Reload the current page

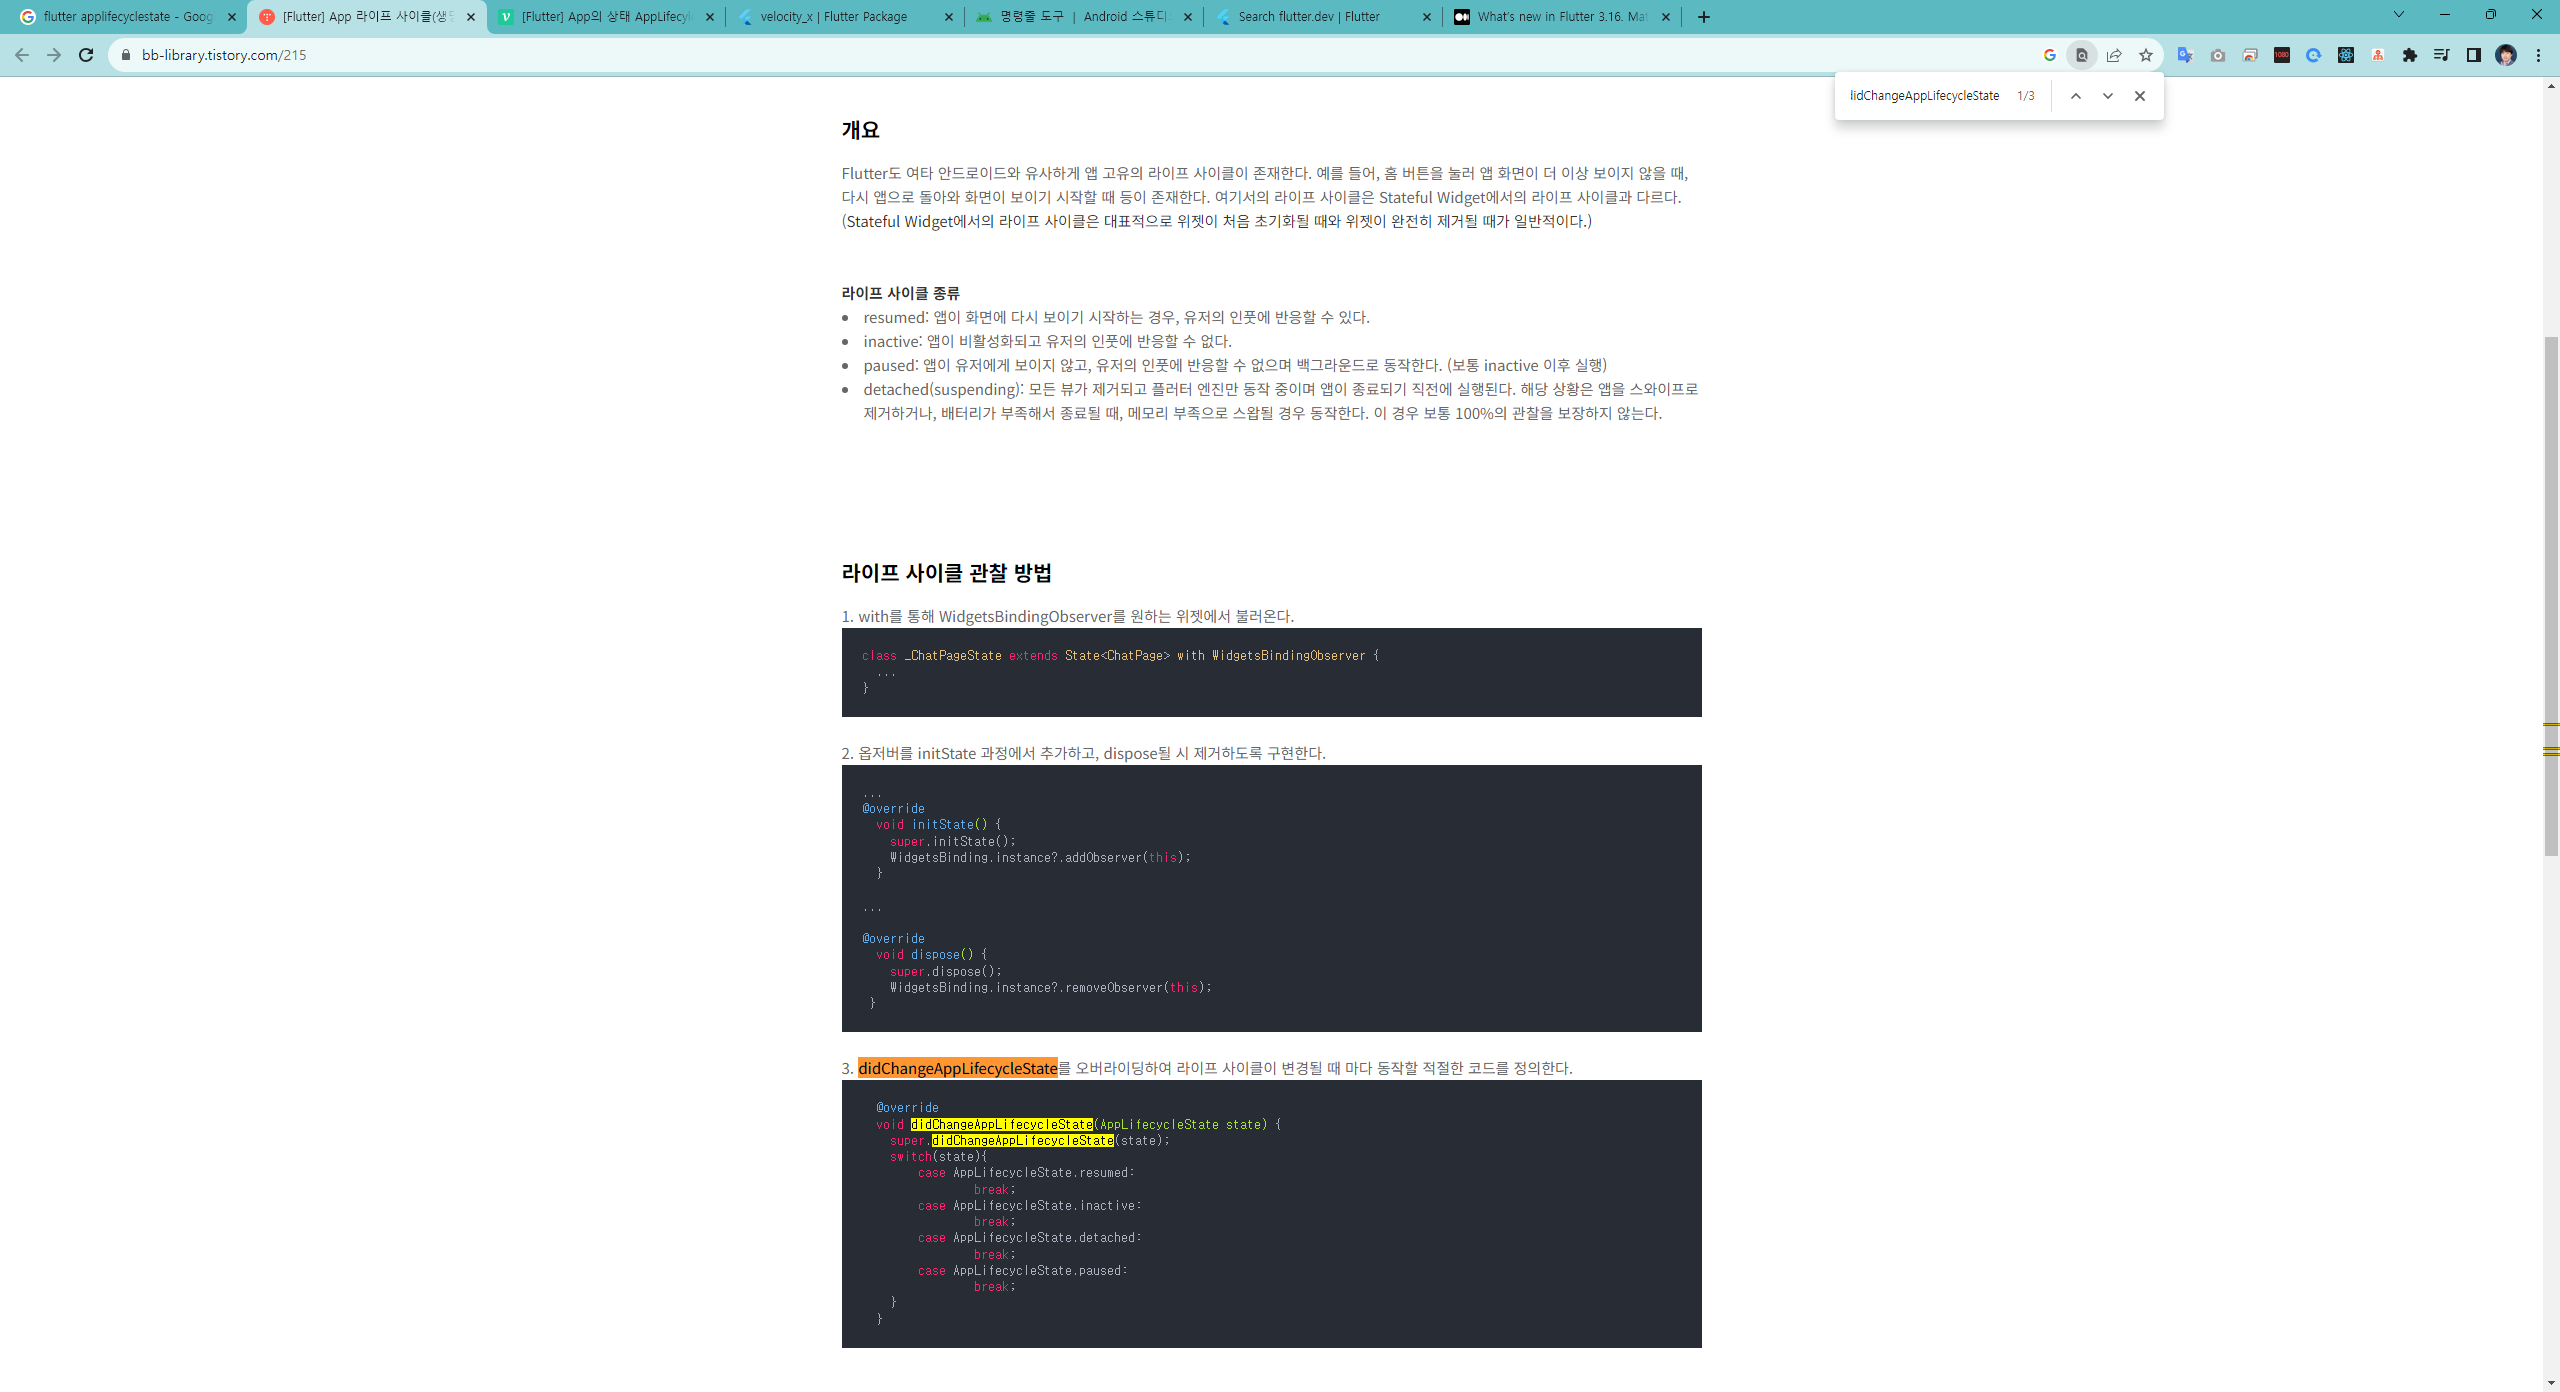tap(86, 55)
